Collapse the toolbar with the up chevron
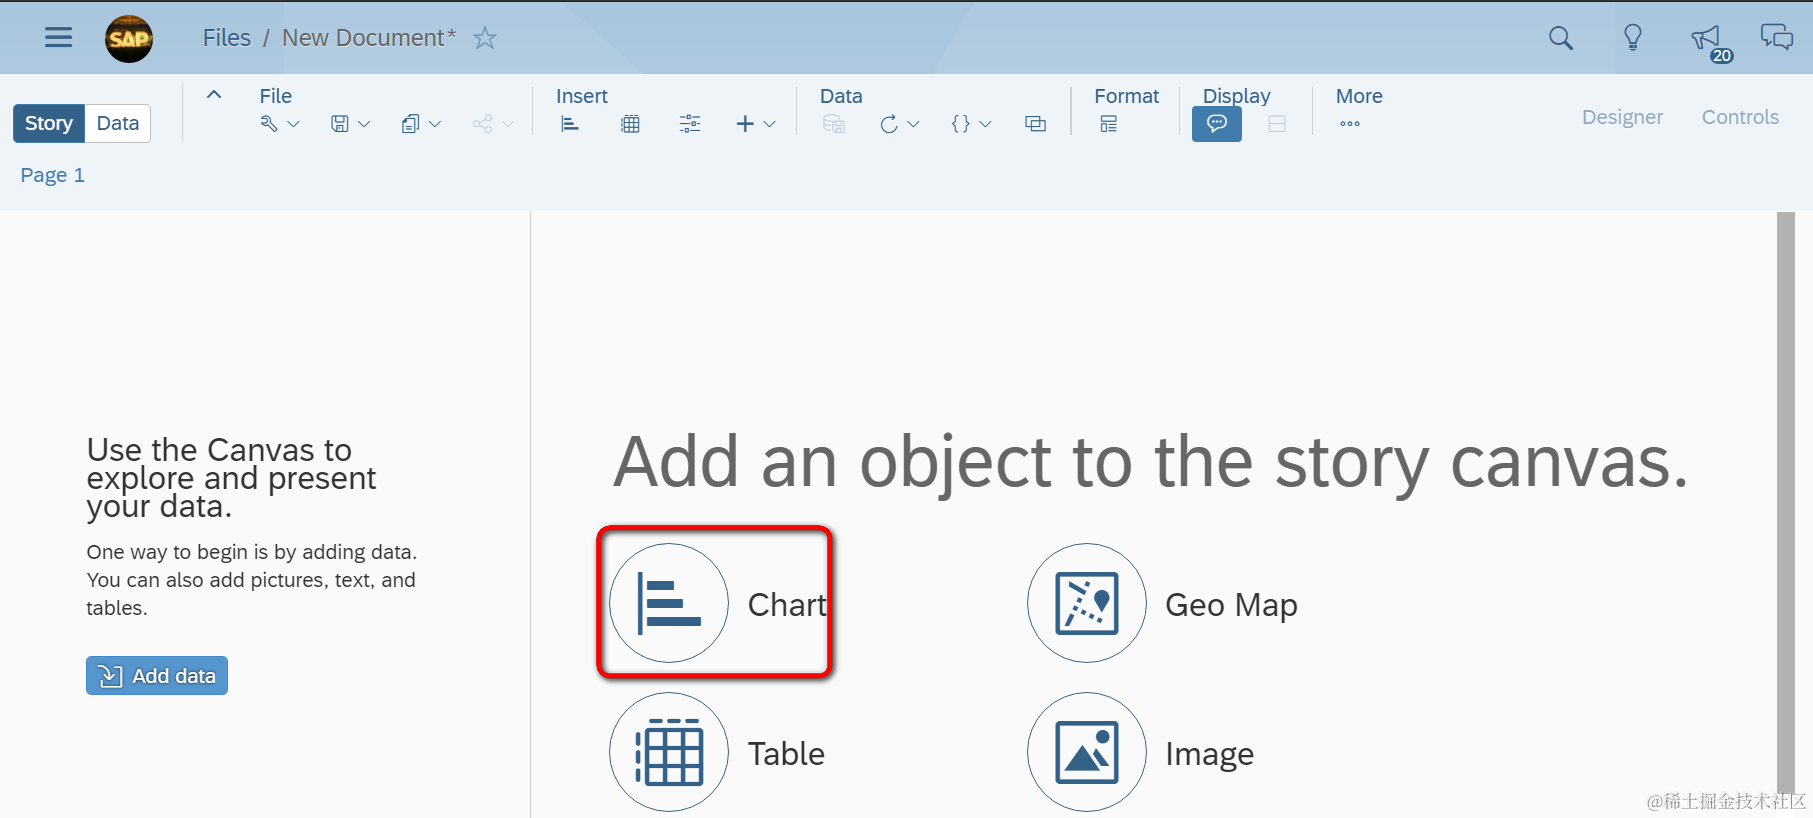 click(214, 95)
